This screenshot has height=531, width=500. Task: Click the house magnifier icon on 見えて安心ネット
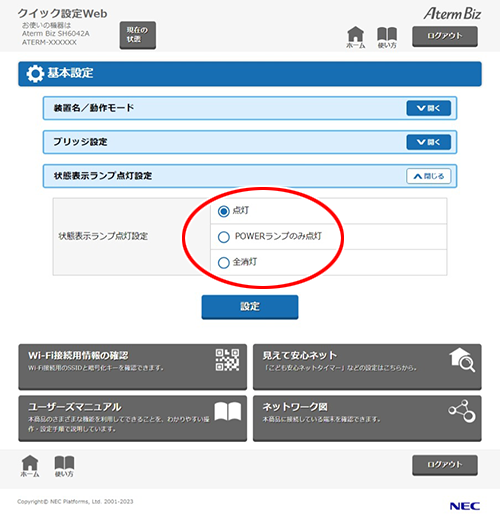(x=462, y=360)
